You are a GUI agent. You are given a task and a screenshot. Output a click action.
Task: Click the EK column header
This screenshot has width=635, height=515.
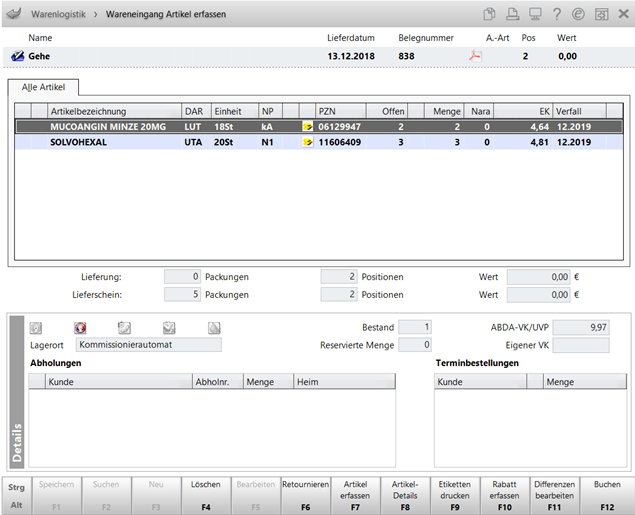[523, 111]
